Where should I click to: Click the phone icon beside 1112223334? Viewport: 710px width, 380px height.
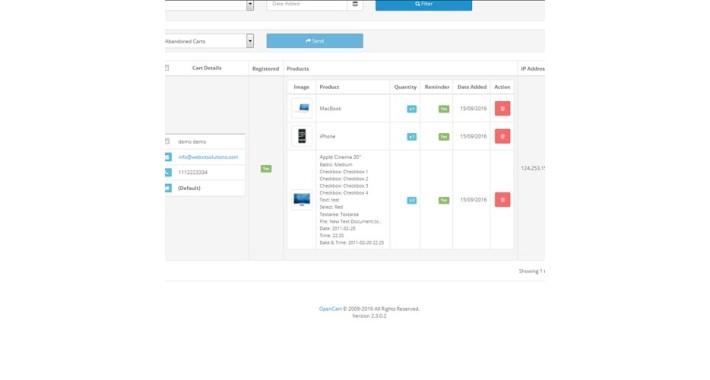168,173
